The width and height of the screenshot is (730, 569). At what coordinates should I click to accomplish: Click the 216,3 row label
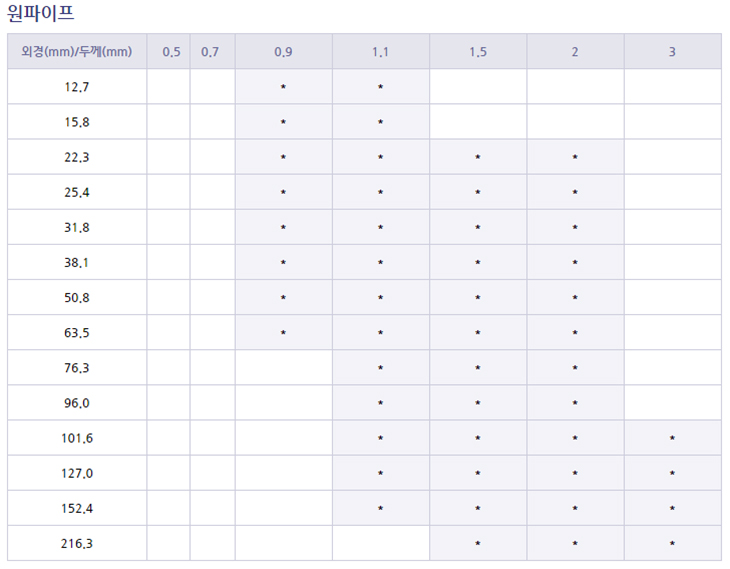(76, 543)
